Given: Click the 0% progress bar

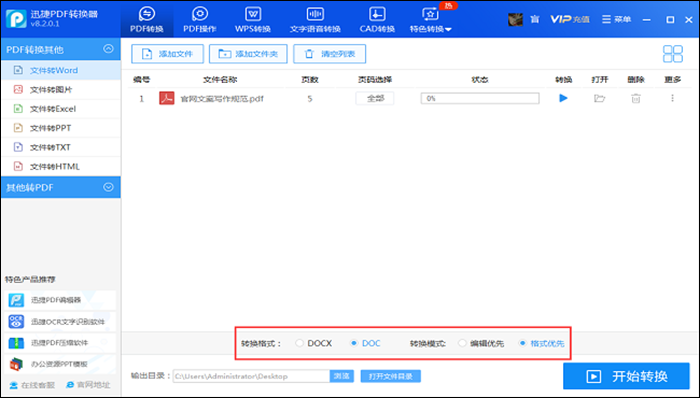Looking at the screenshot, I should [480, 98].
